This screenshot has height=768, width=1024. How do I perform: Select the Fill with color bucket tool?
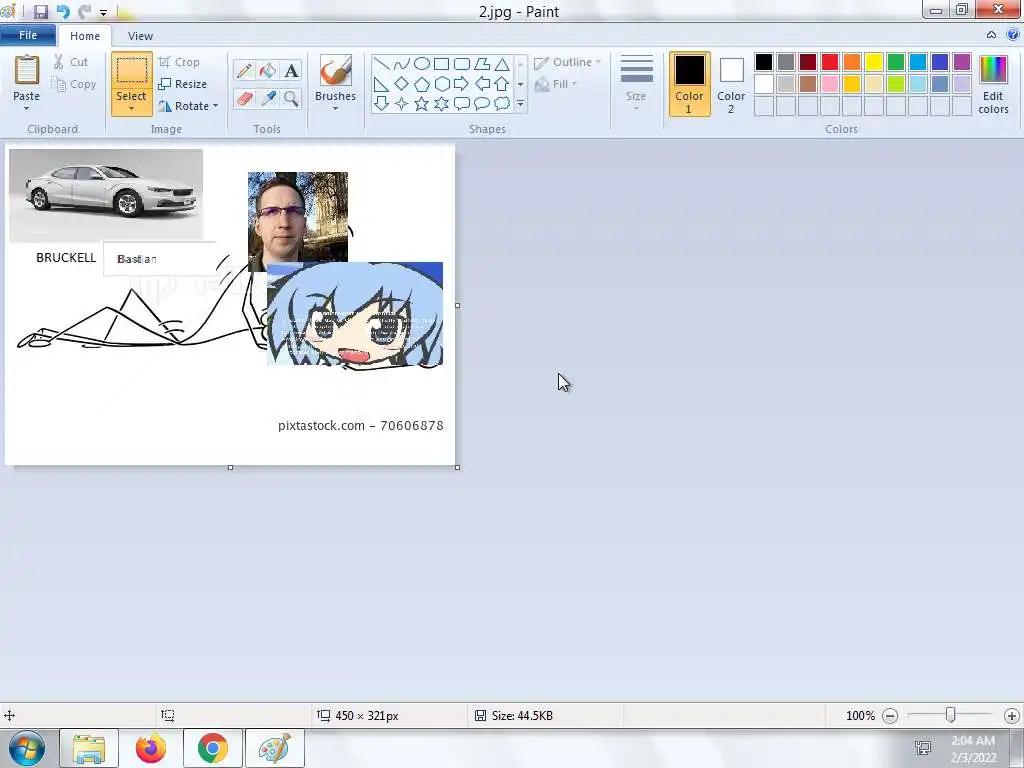(x=268, y=71)
